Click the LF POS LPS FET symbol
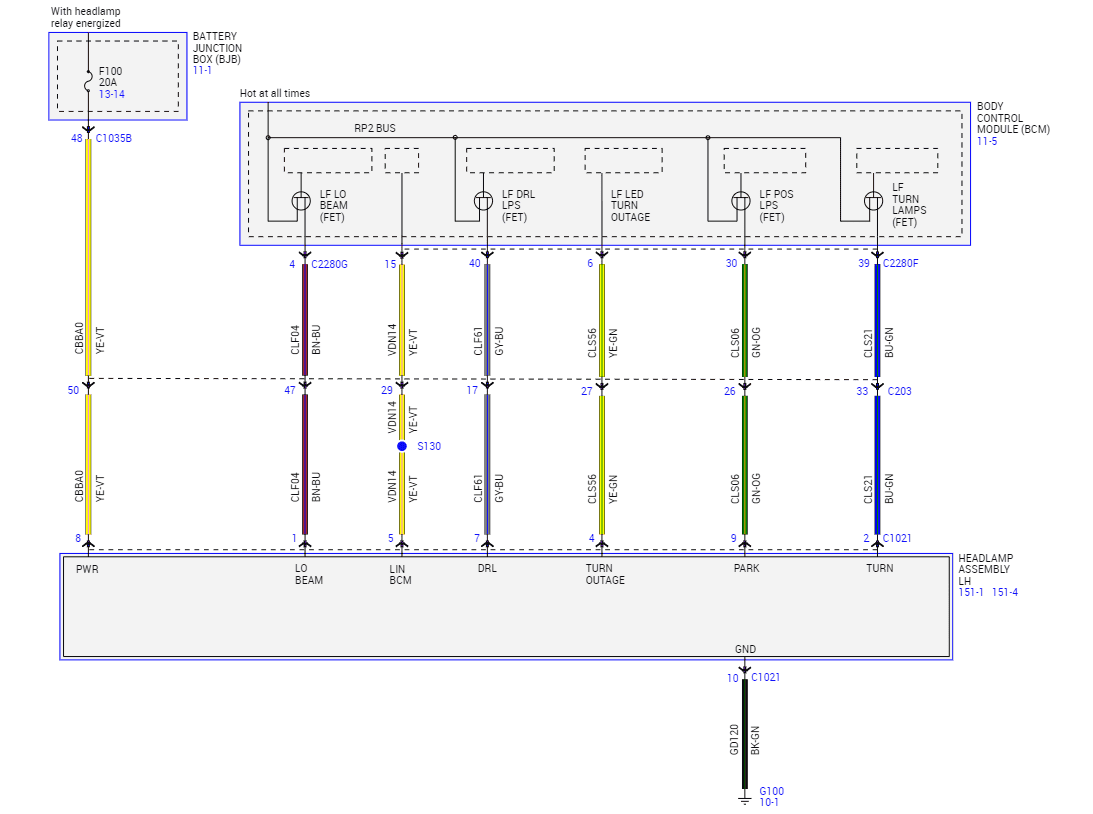 click(740, 201)
